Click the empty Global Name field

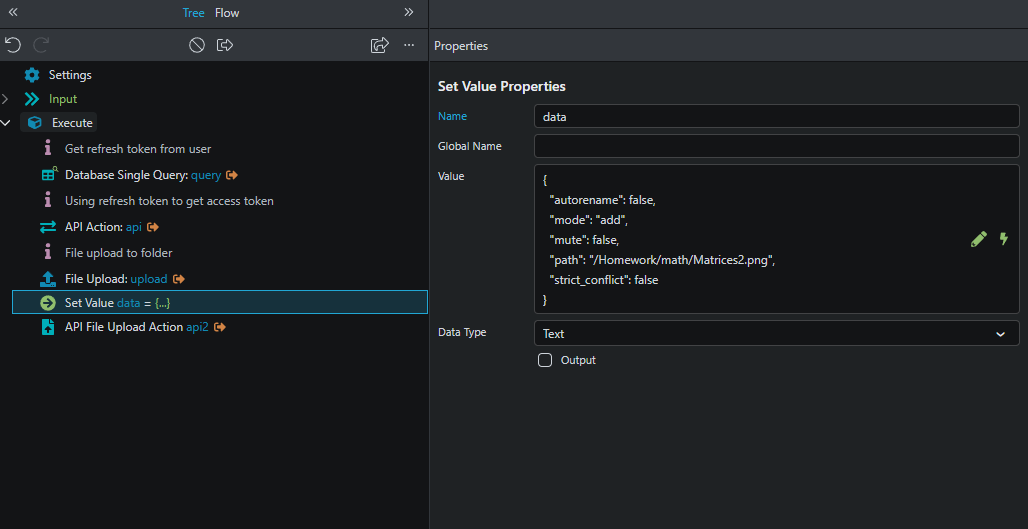click(x=776, y=146)
